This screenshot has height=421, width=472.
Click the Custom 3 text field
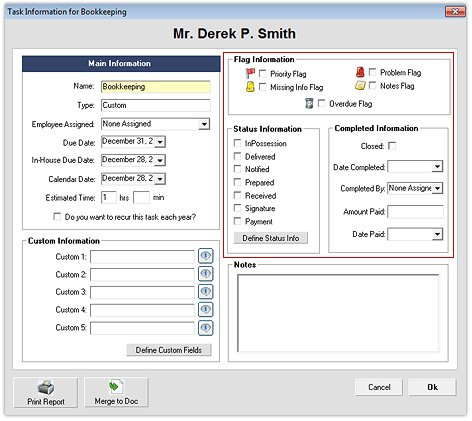tap(142, 292)
